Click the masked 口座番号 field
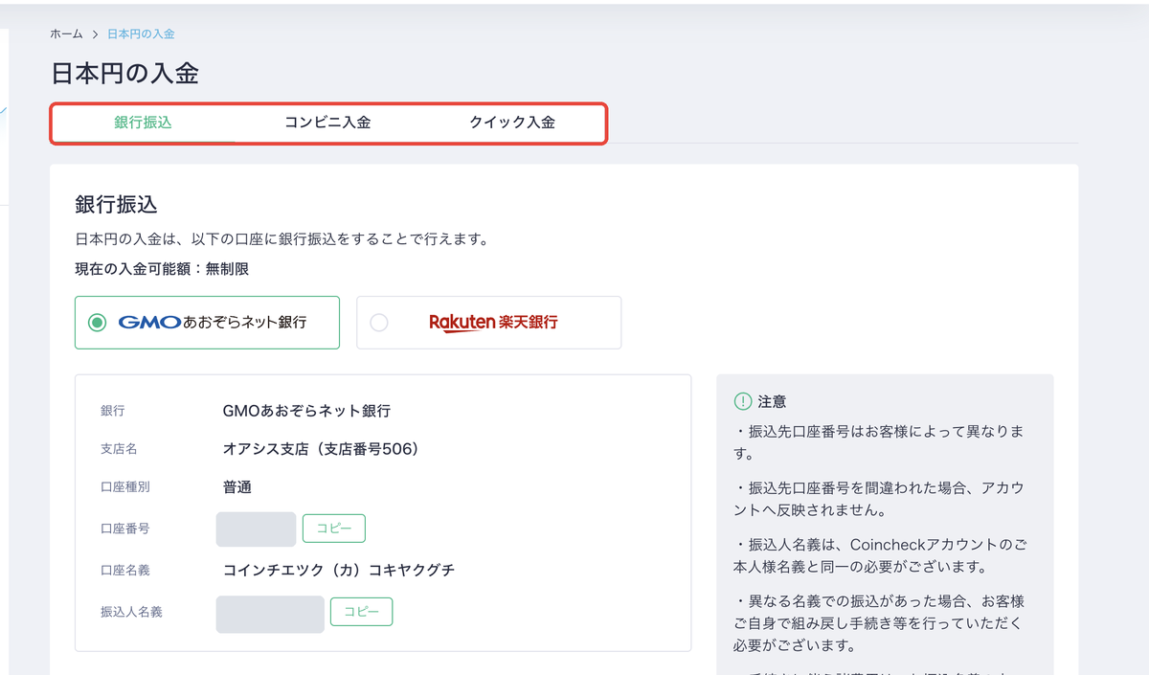Screen dimensions: 1149x675 [256, 529]
